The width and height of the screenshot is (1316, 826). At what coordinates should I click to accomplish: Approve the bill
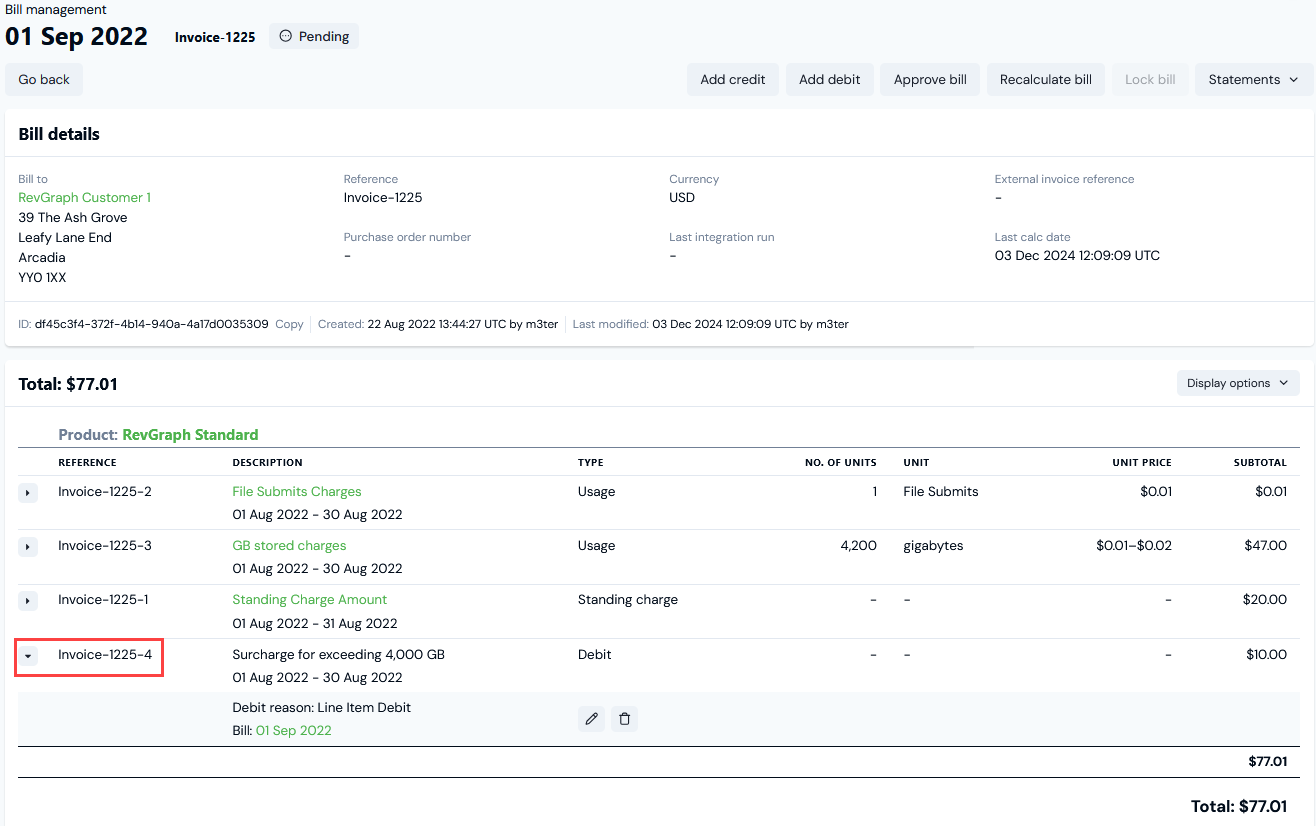click(x=929, y=80)
